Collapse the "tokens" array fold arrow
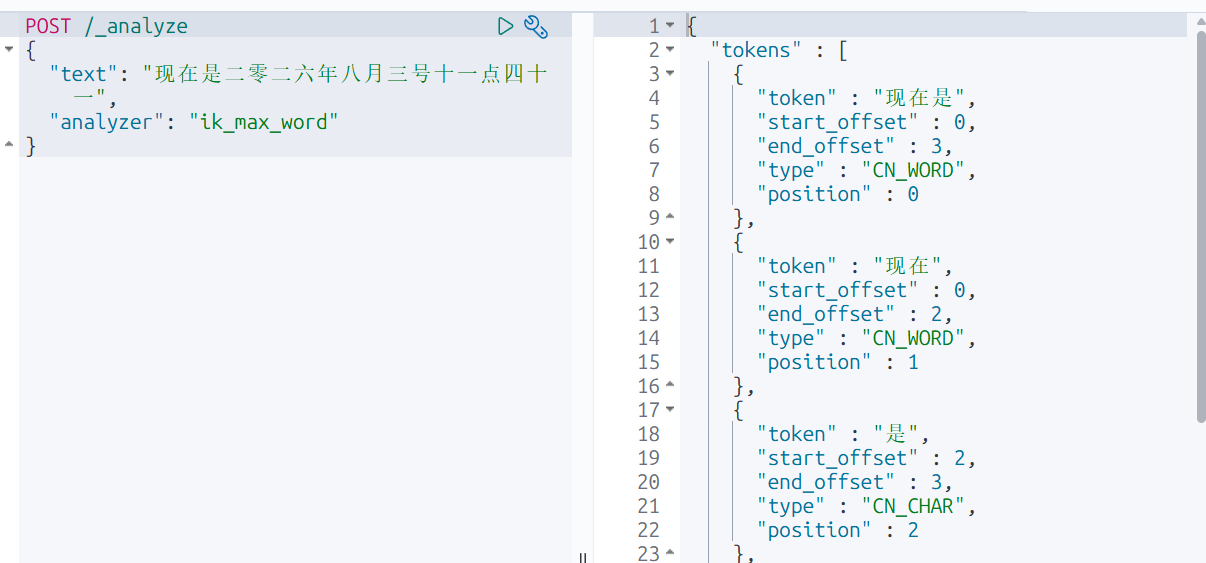The width and height of the screenshot is (1206, 563). pyautogui.click(x=670, y=50)
